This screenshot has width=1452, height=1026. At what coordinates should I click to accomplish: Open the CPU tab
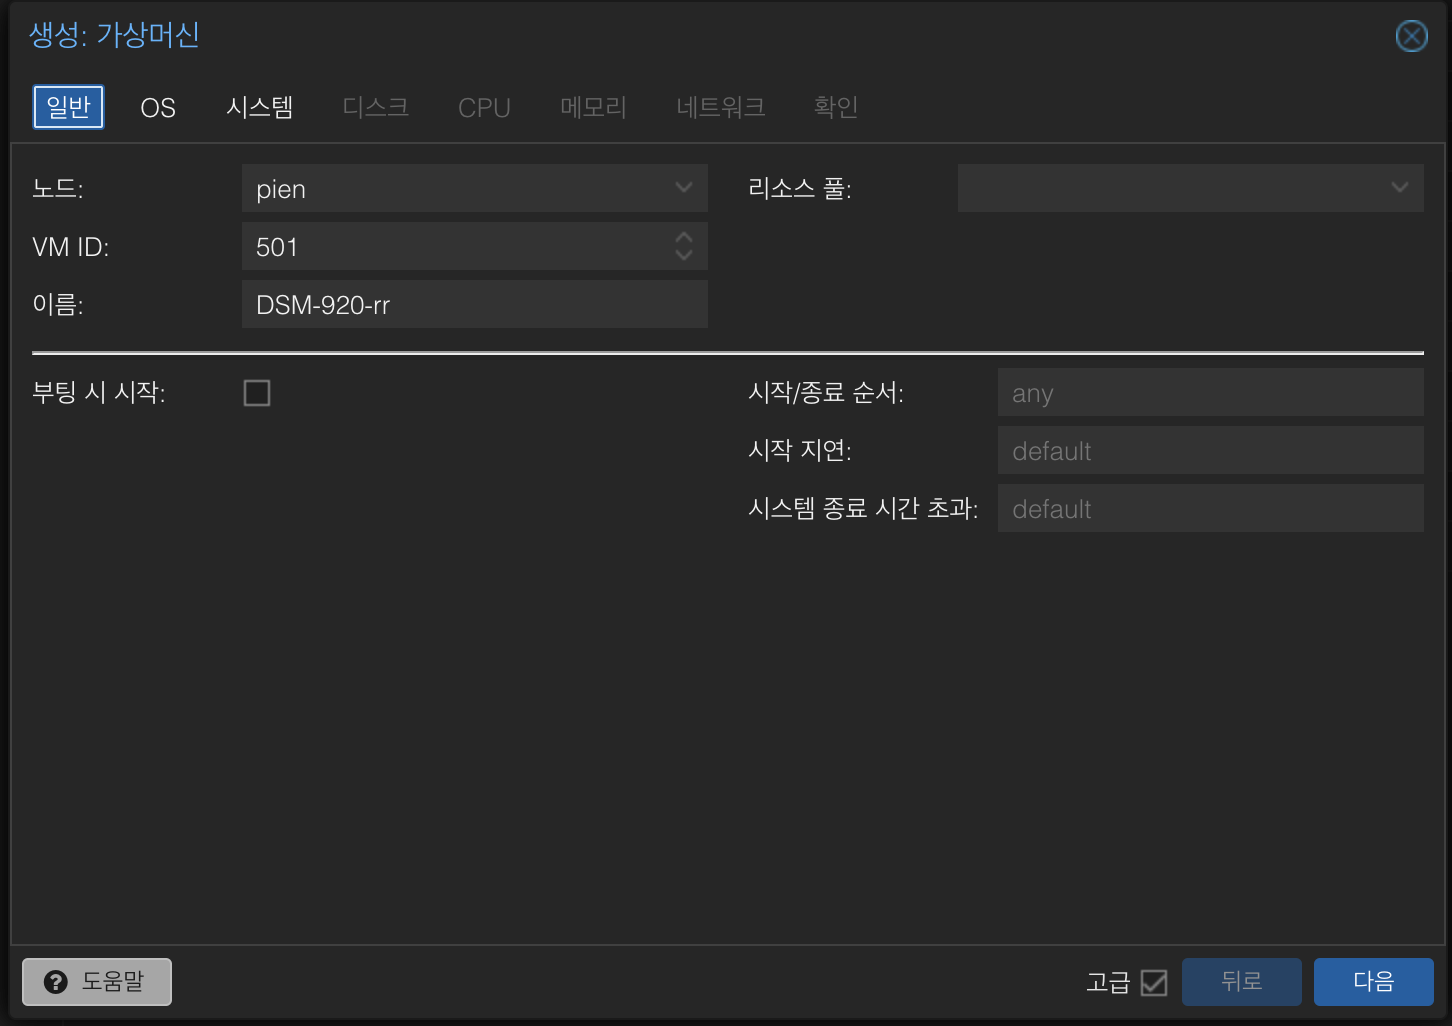[x=484, y=107]
